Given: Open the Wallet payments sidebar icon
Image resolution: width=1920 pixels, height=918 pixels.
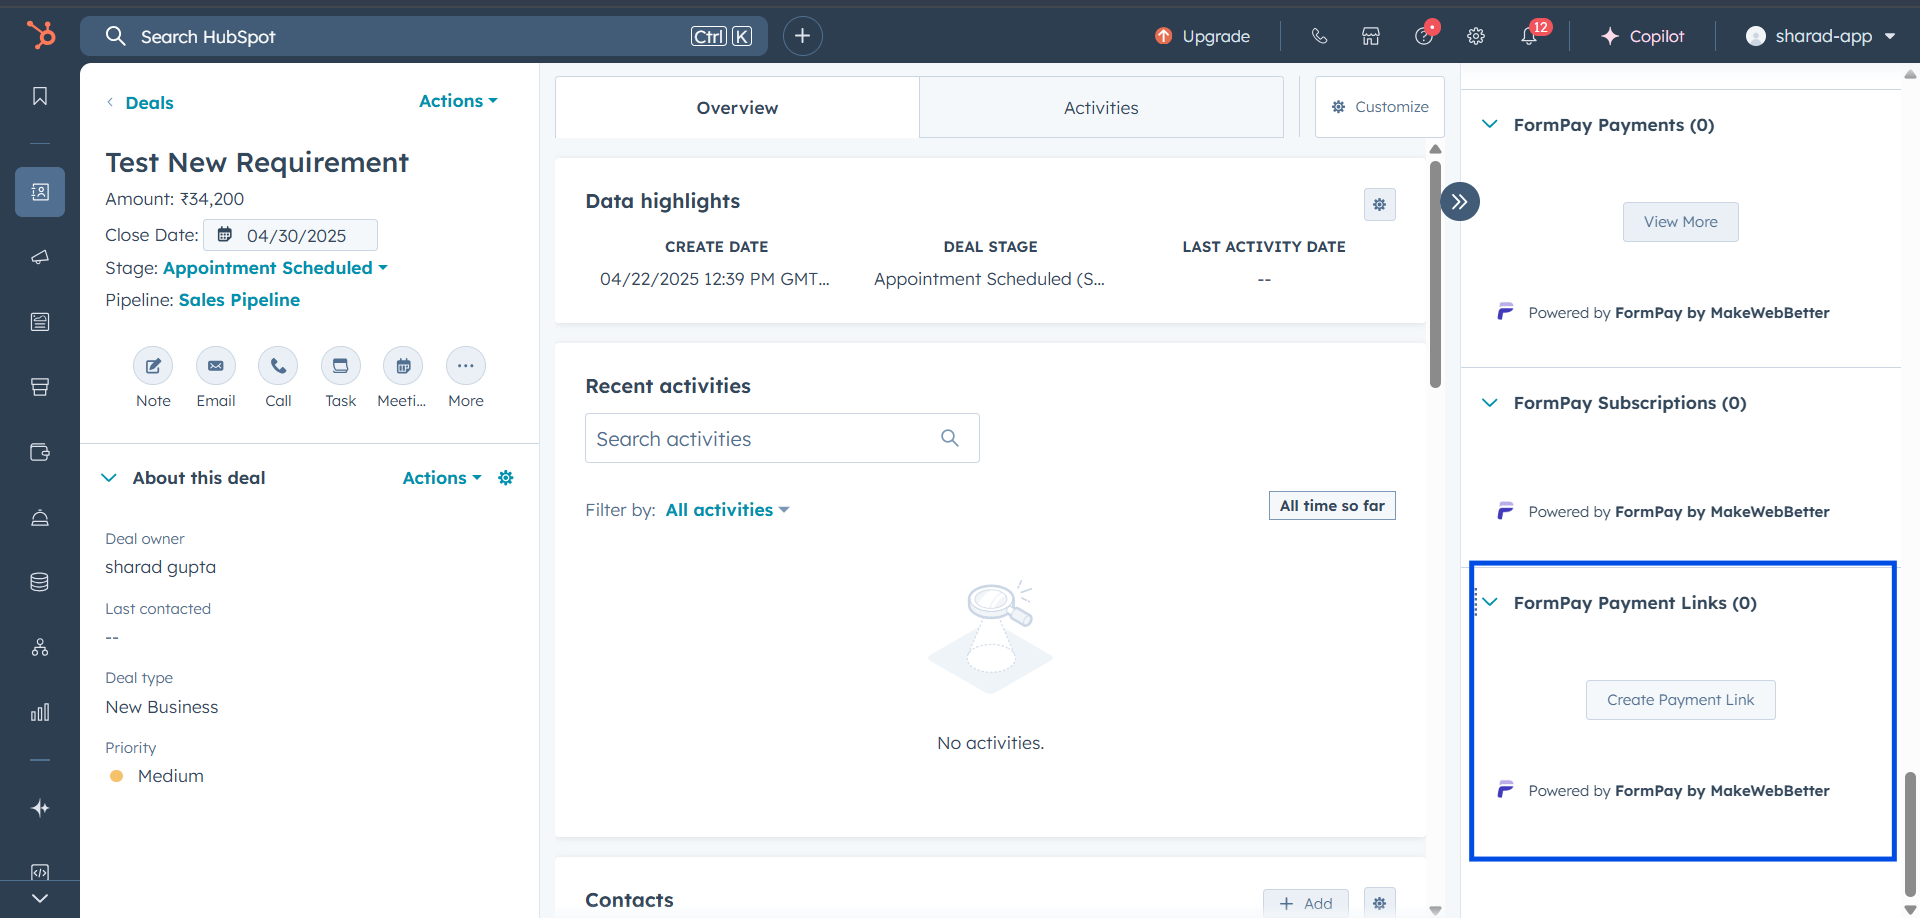Looking at the screenshot, I should coord(40,452).
